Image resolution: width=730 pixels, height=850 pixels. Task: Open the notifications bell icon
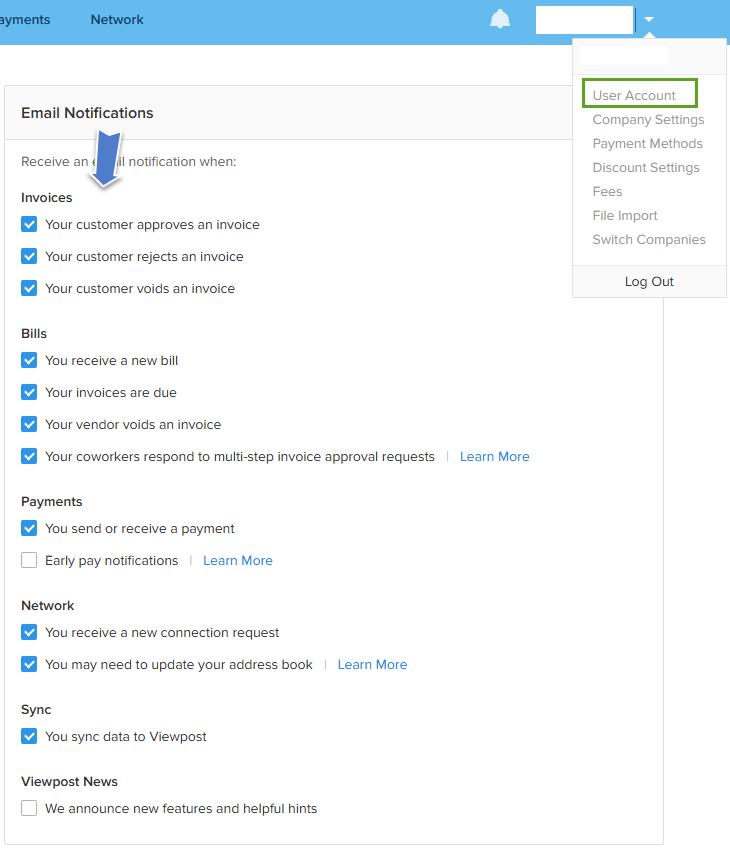click(x=500, y=19)
